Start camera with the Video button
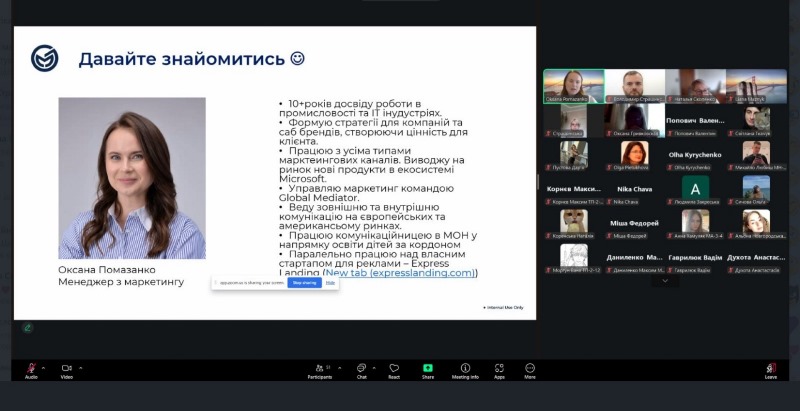Screen dimensions: 800x411 click(x=66, y=371)
